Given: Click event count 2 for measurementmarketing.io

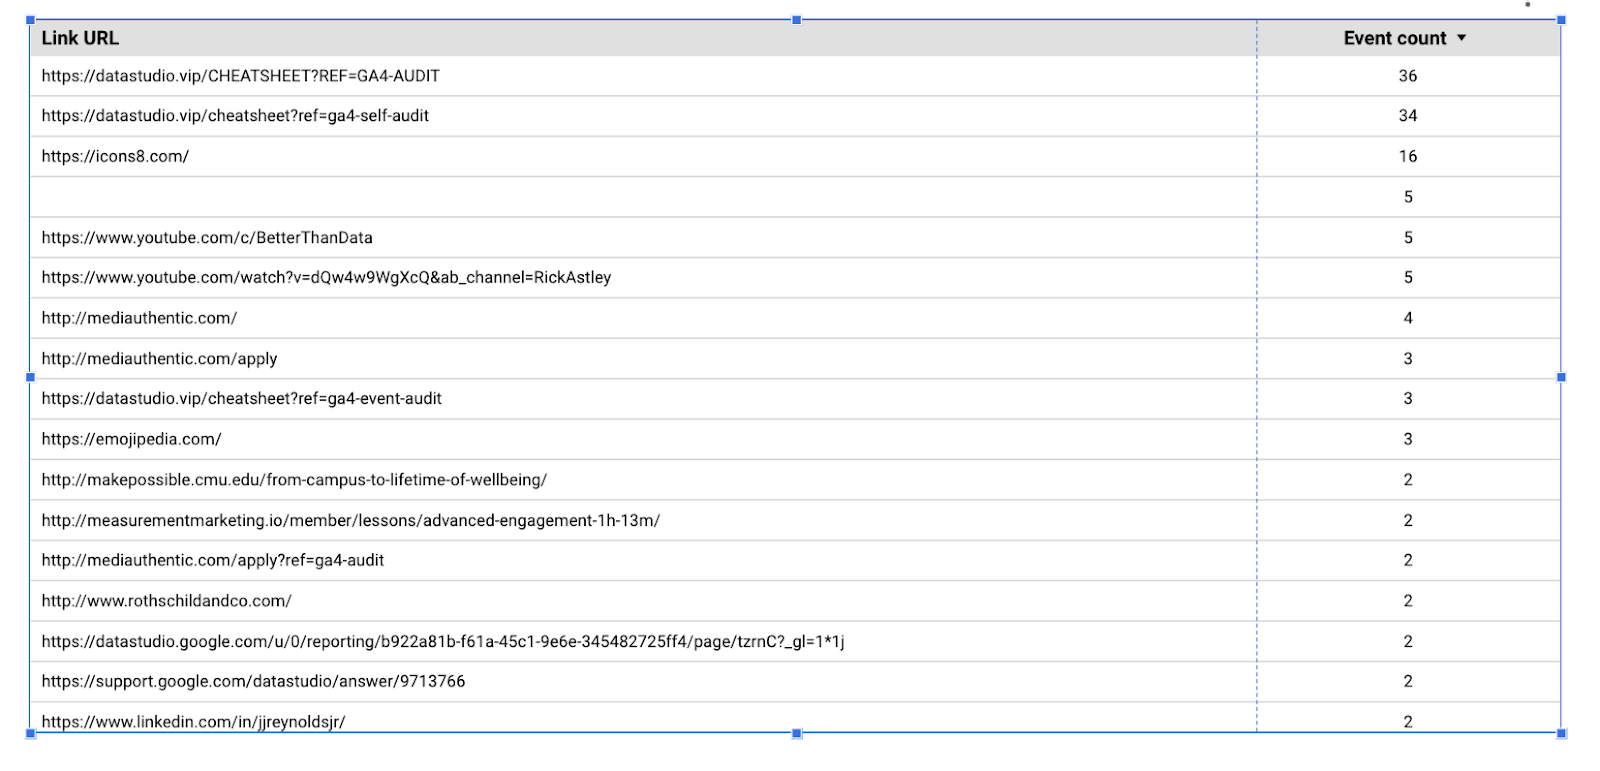Looking at the screenshot, I should 1408,521.
